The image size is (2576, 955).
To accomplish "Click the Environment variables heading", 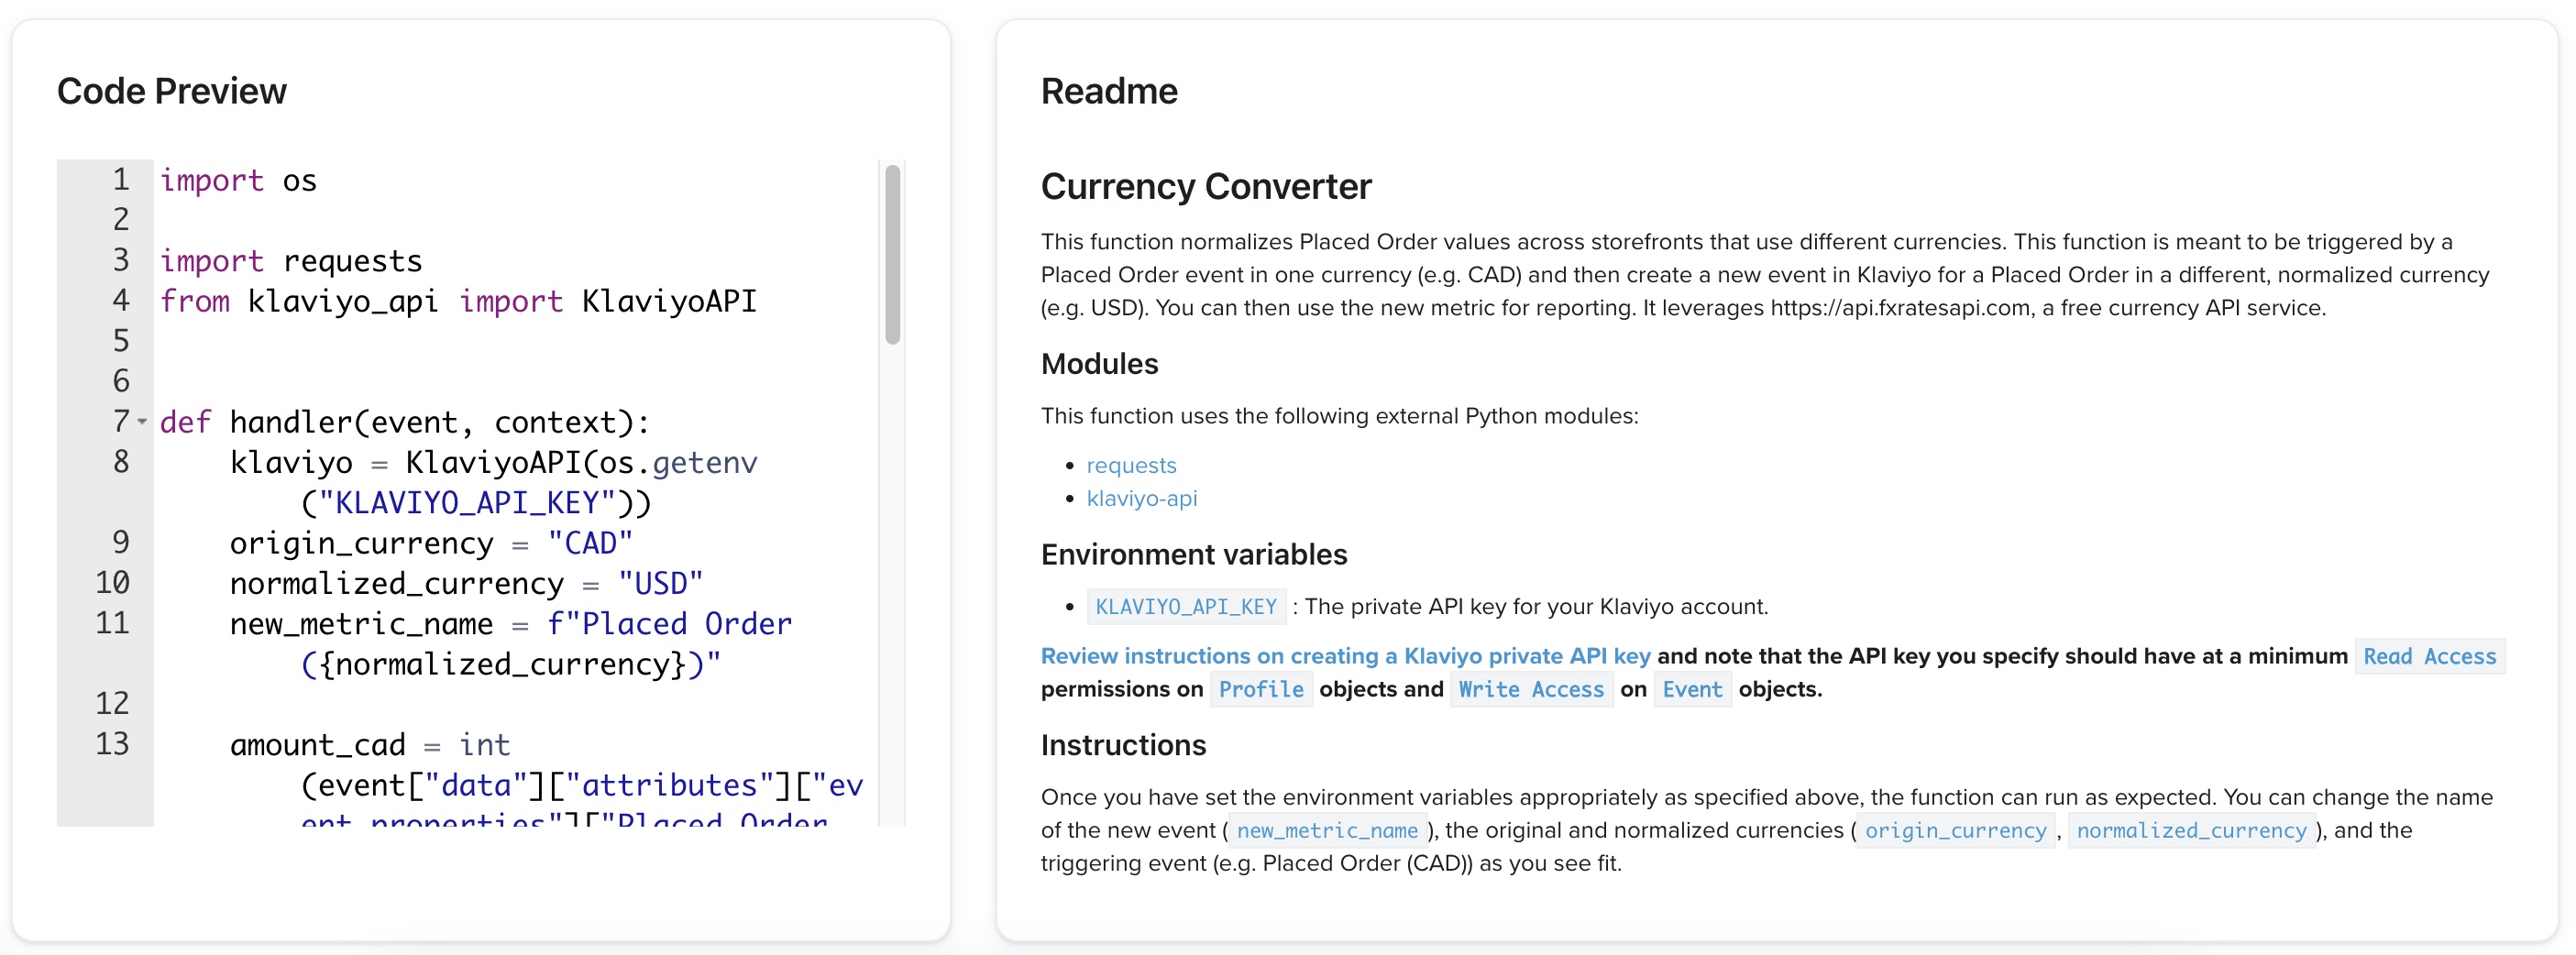I will click(x=1194, y=554).
